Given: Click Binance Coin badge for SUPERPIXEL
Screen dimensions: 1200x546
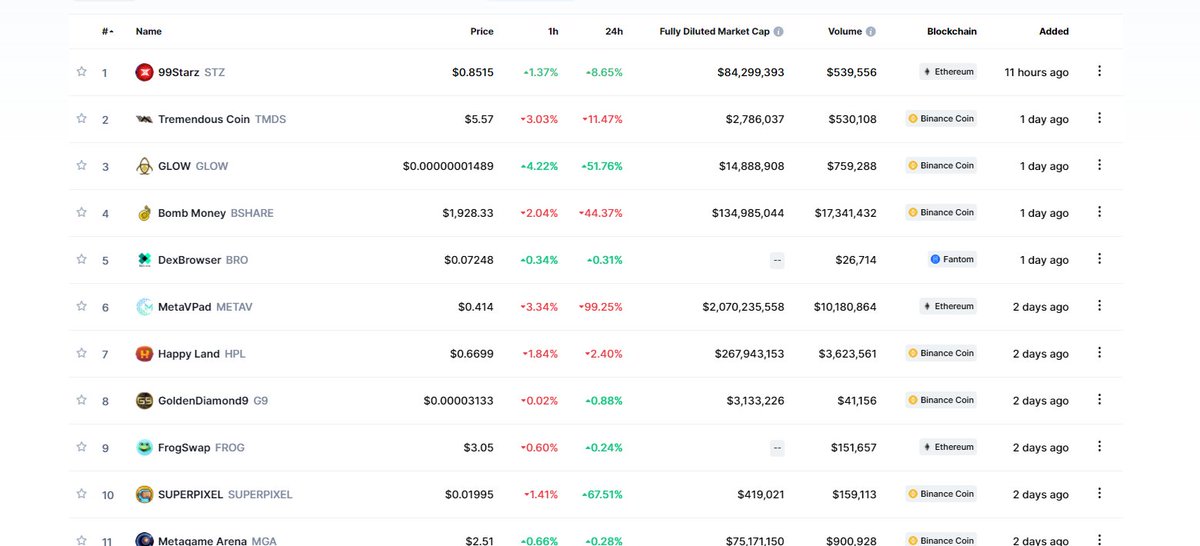Looking at the screenshot, I should 941,494.
